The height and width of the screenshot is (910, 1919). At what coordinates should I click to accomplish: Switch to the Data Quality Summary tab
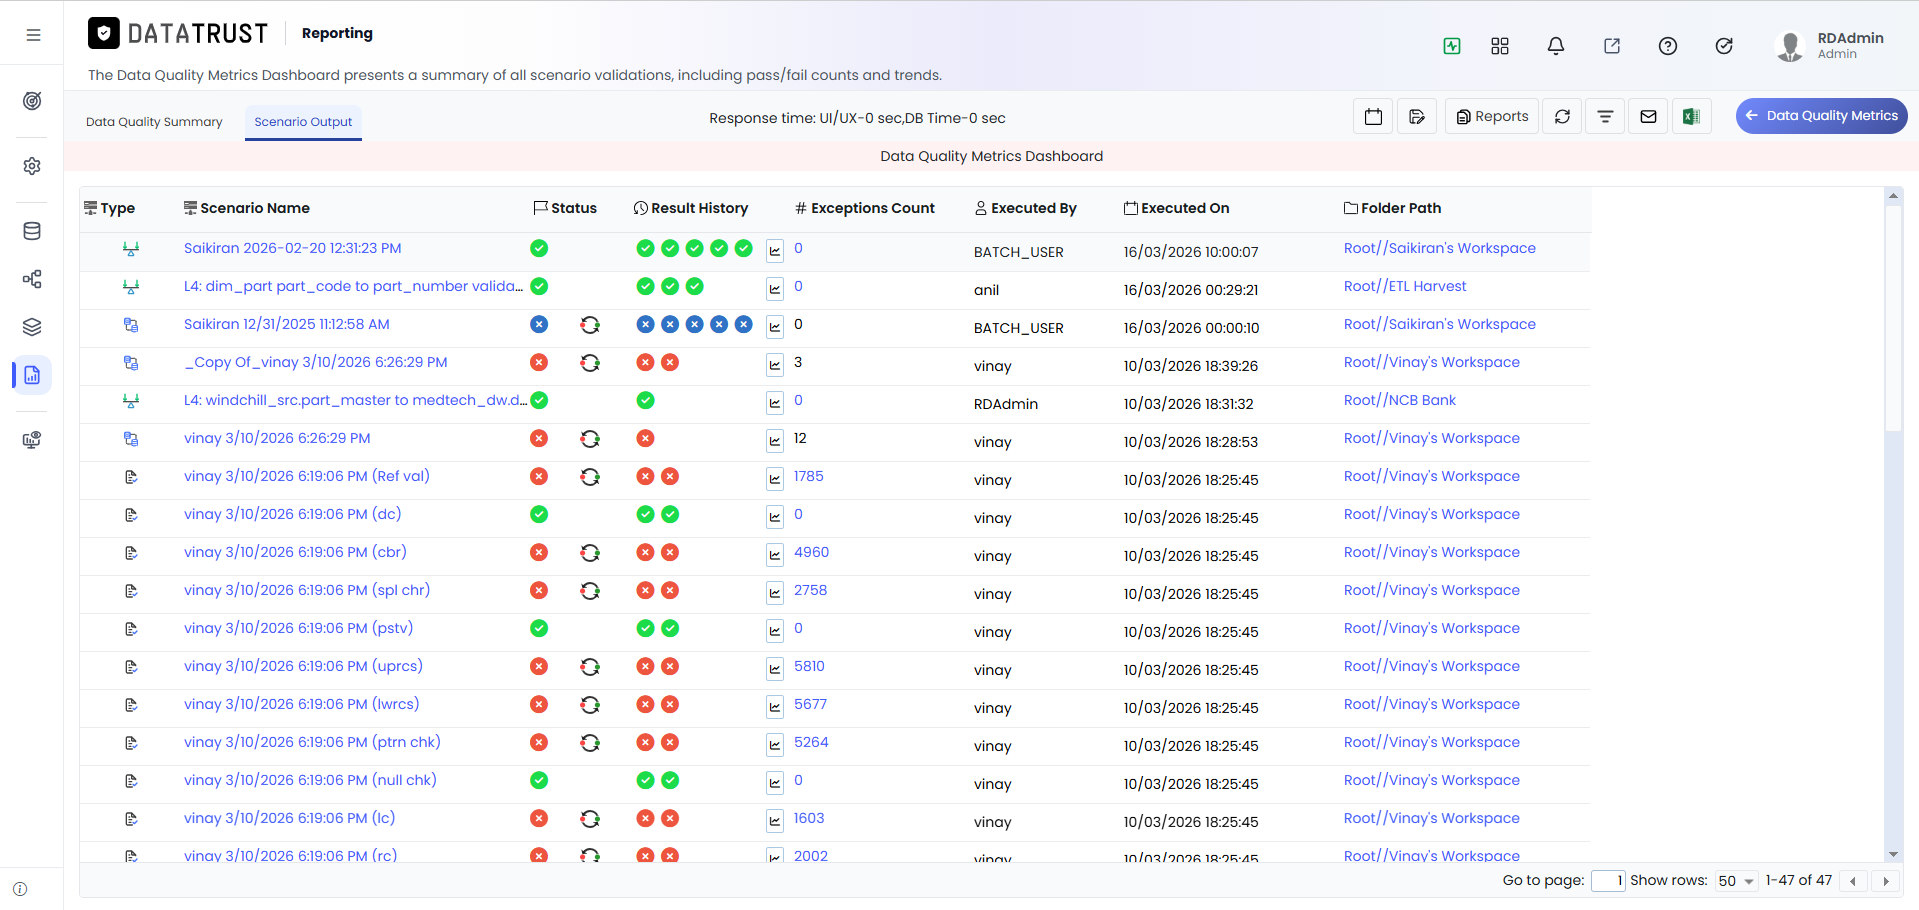[154, 122]
